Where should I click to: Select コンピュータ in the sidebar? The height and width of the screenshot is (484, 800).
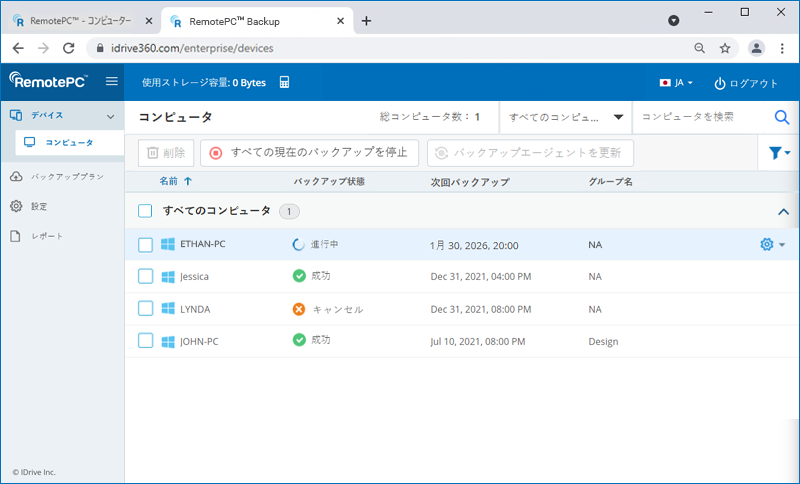[70, 143]
